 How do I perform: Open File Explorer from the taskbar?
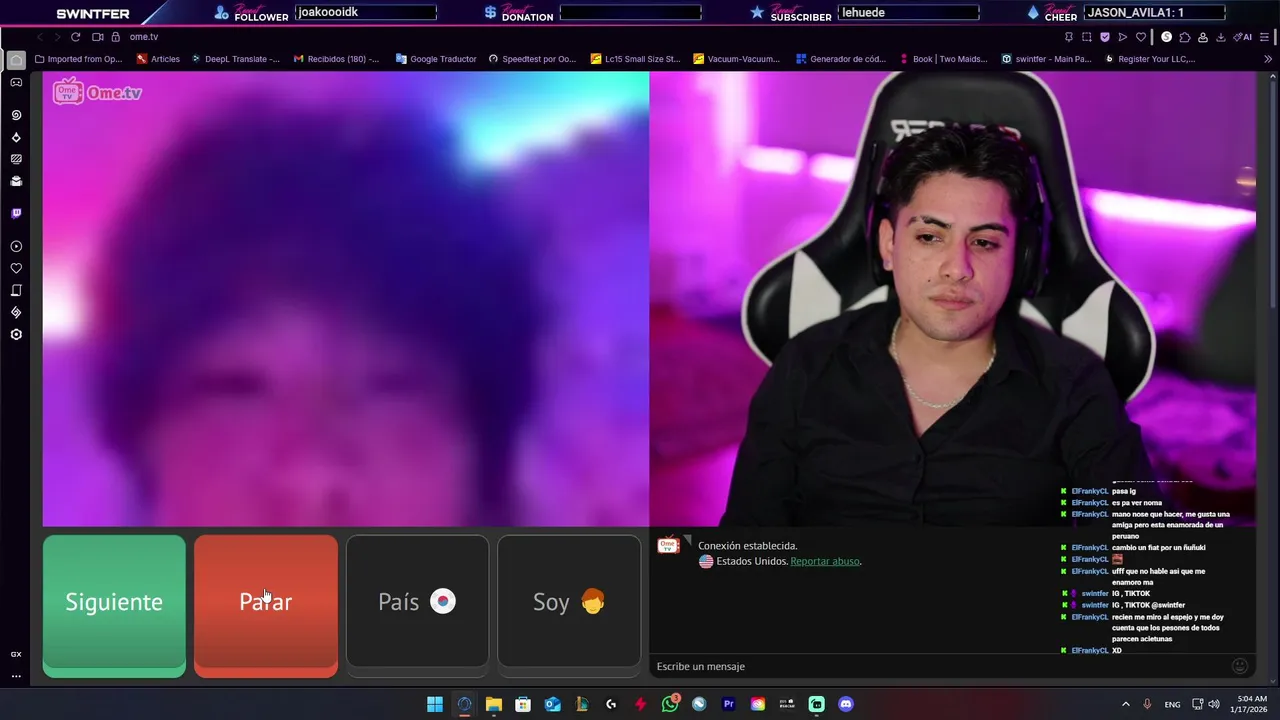494,704
